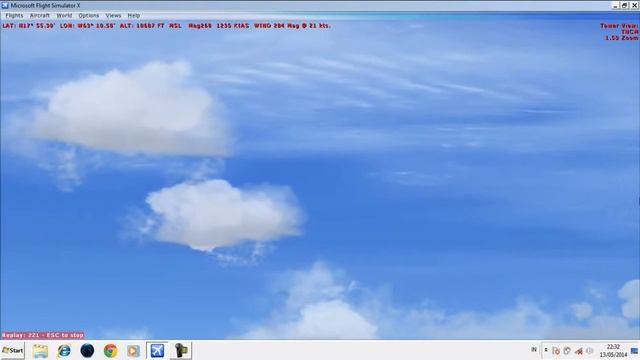Viewport: 640px width, 360px height.
Task: Show hidden tray icons arrow
Action: tap(546, 350)
